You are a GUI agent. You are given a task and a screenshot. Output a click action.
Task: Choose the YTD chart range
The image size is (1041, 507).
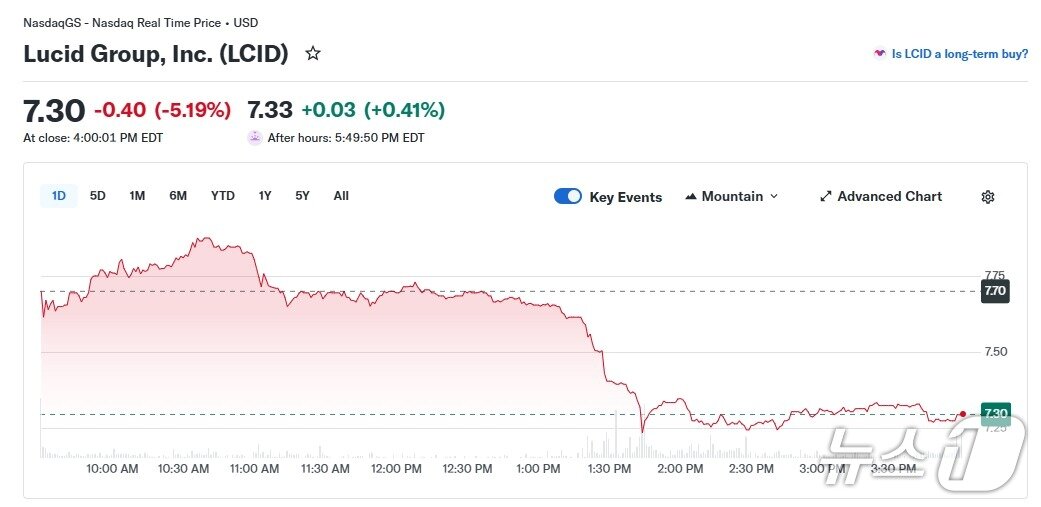(x=222, y=196)
